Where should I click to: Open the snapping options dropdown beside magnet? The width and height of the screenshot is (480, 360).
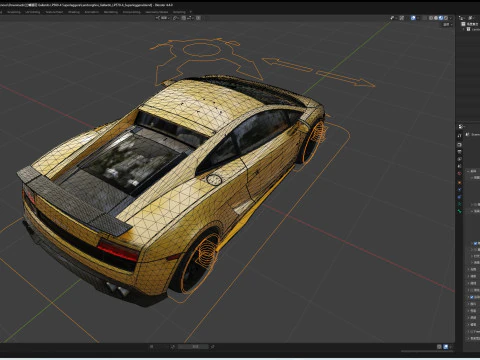(x=190, y=18)
